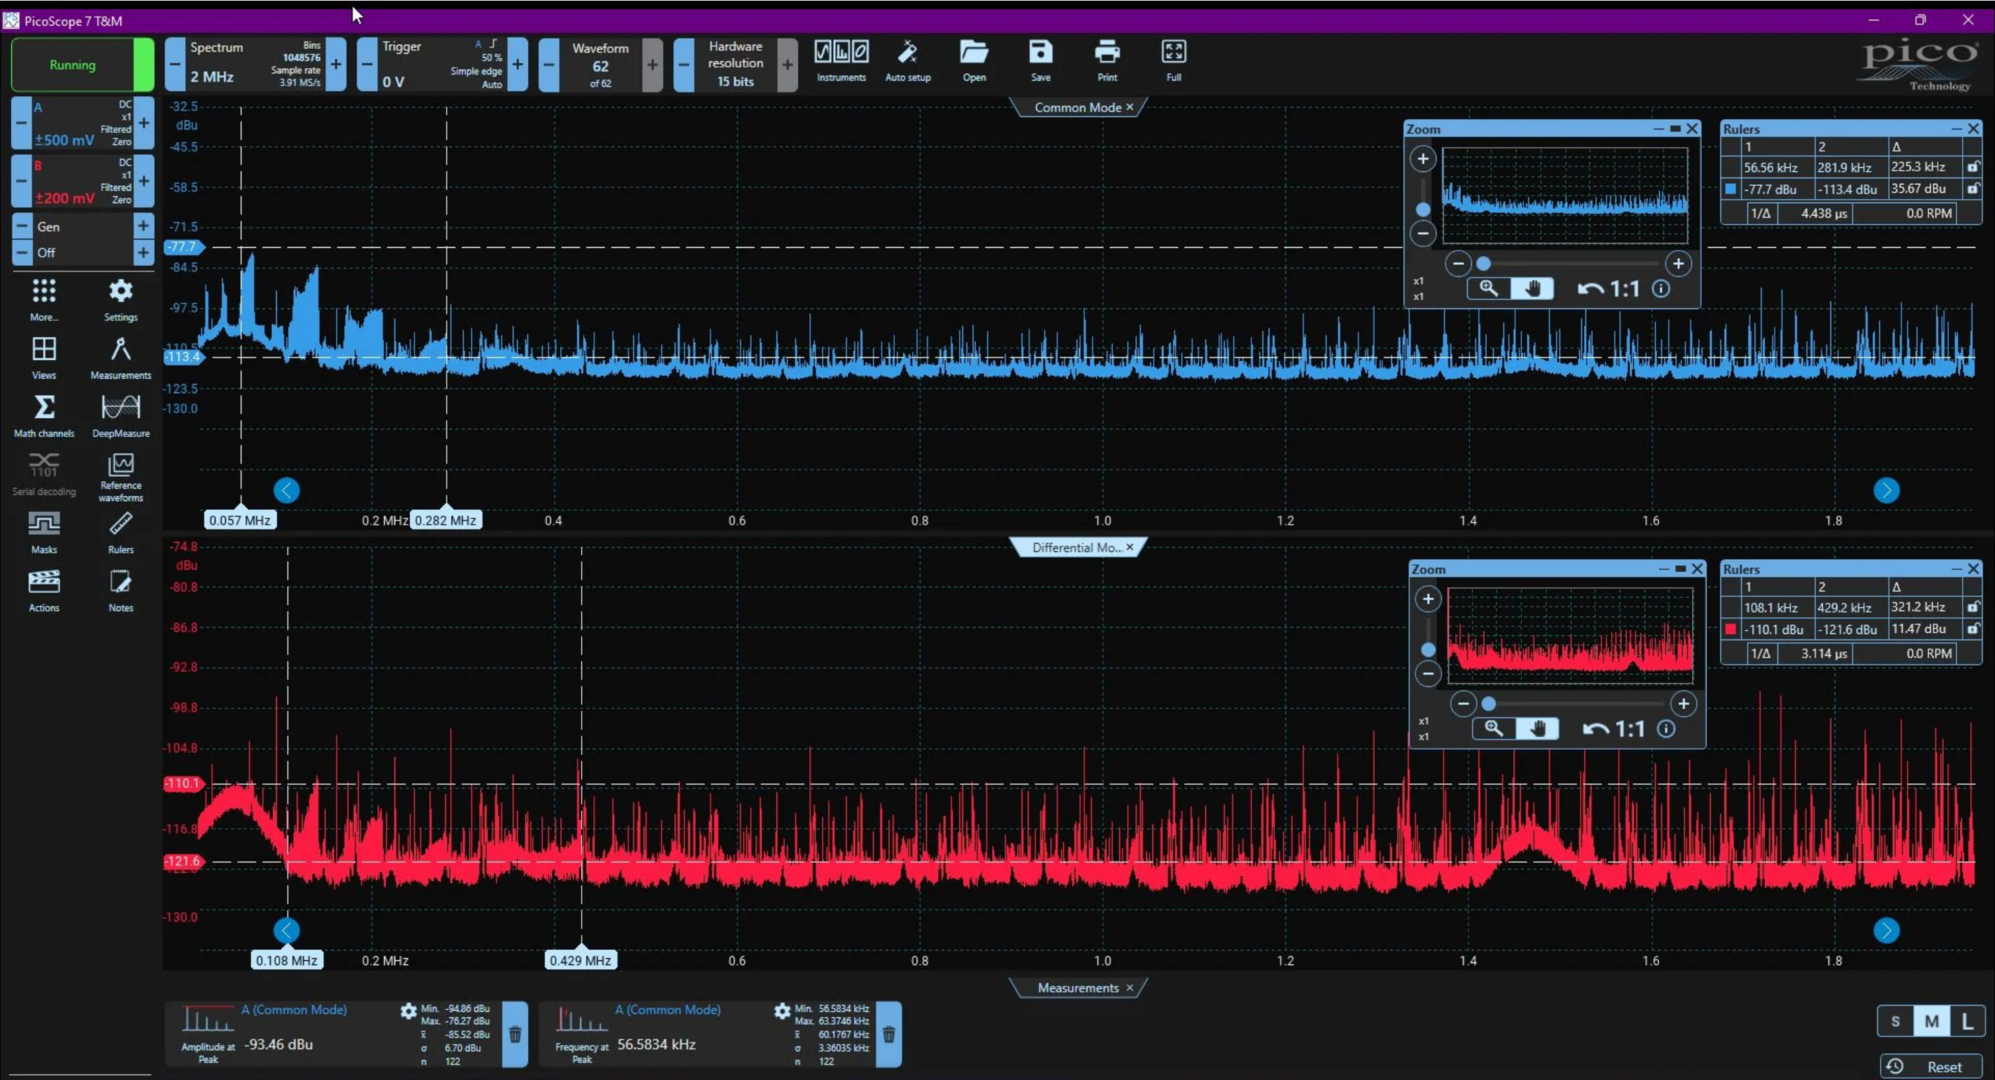1995x1080 pixels.
Task: Toggle the Running acquisition state
Action: coord(72,64)
